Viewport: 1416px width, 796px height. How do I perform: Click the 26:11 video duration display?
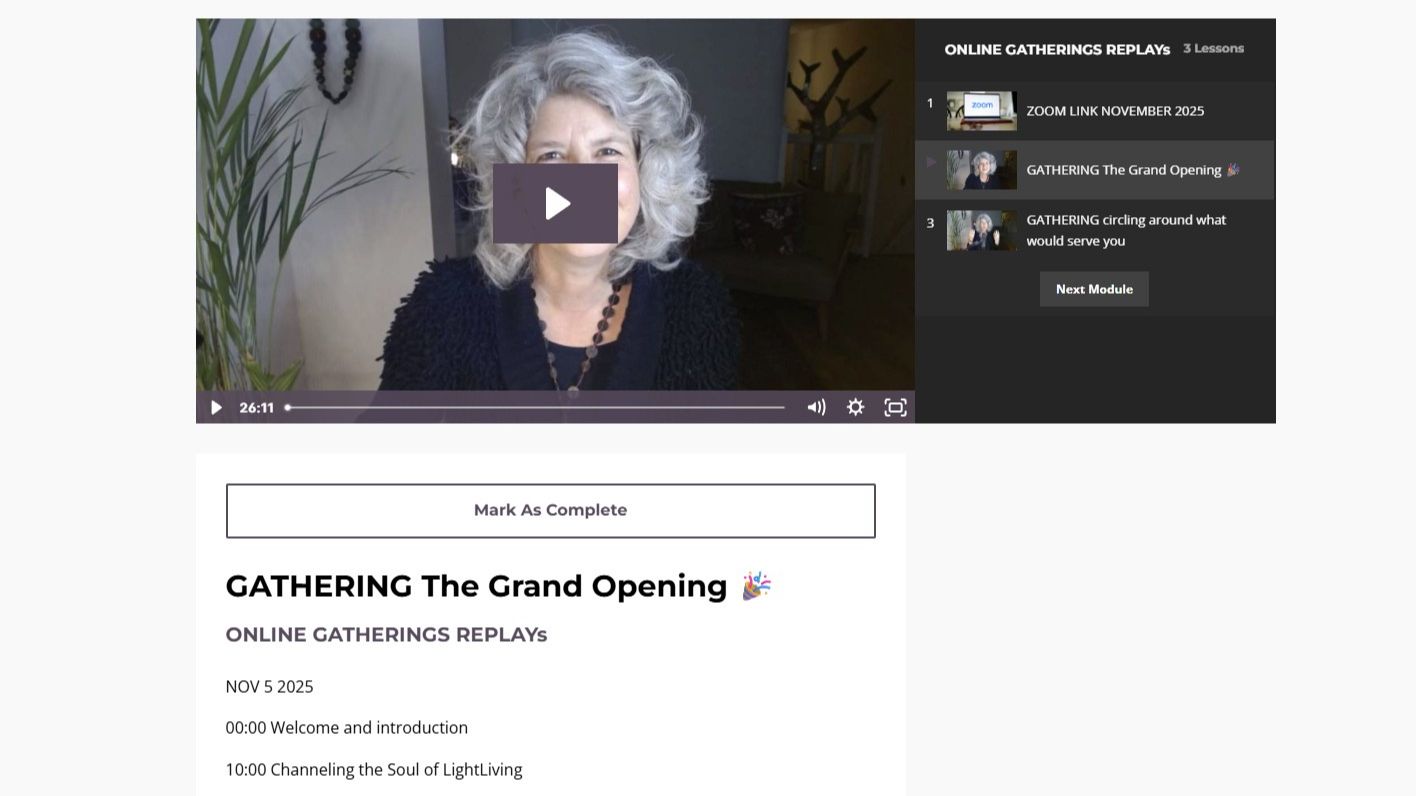click(x=257, y=407)
